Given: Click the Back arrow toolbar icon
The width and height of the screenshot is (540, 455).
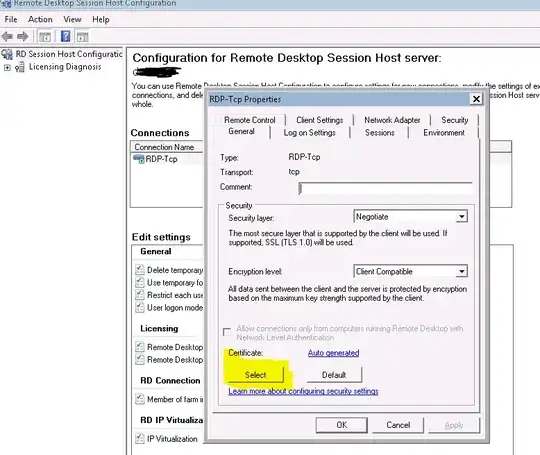Looking at the screenshot, I should pyautogui.click(x=7, y=36).
